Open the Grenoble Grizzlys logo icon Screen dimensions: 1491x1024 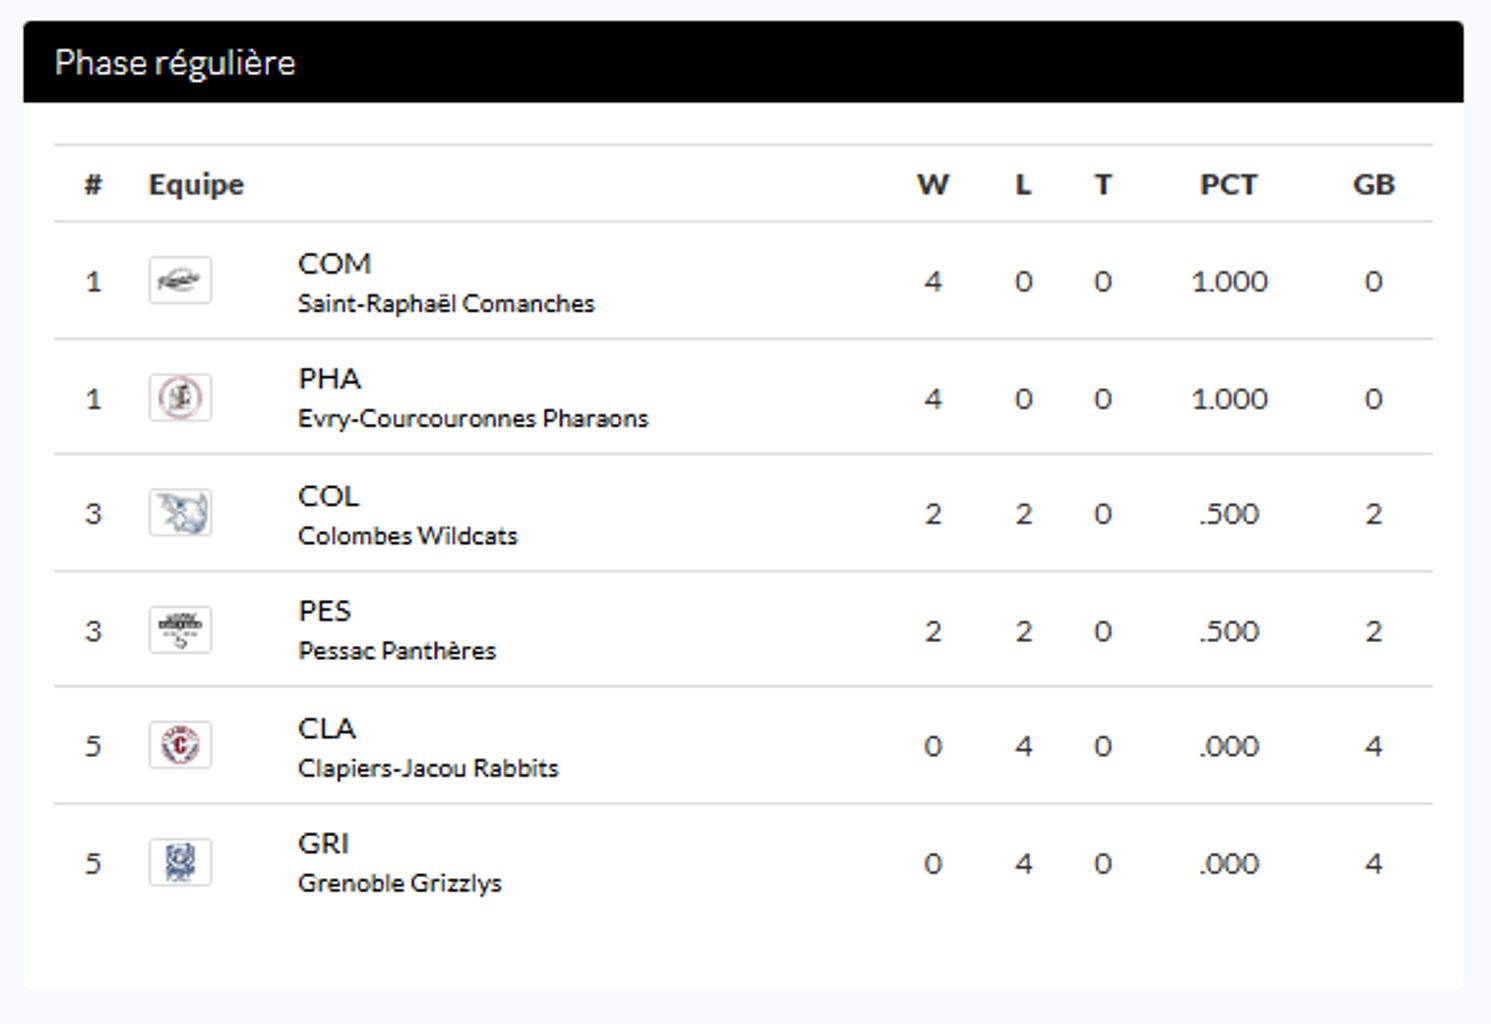[180, 862]
